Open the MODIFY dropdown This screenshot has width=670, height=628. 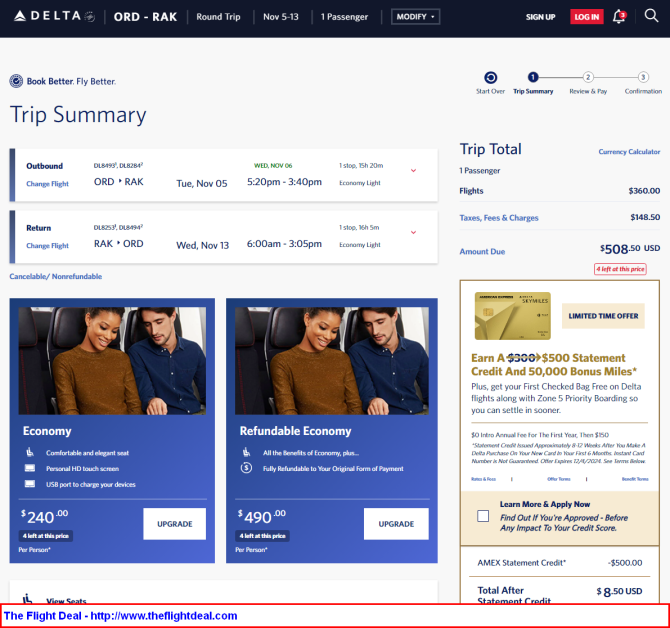[415, 17]
